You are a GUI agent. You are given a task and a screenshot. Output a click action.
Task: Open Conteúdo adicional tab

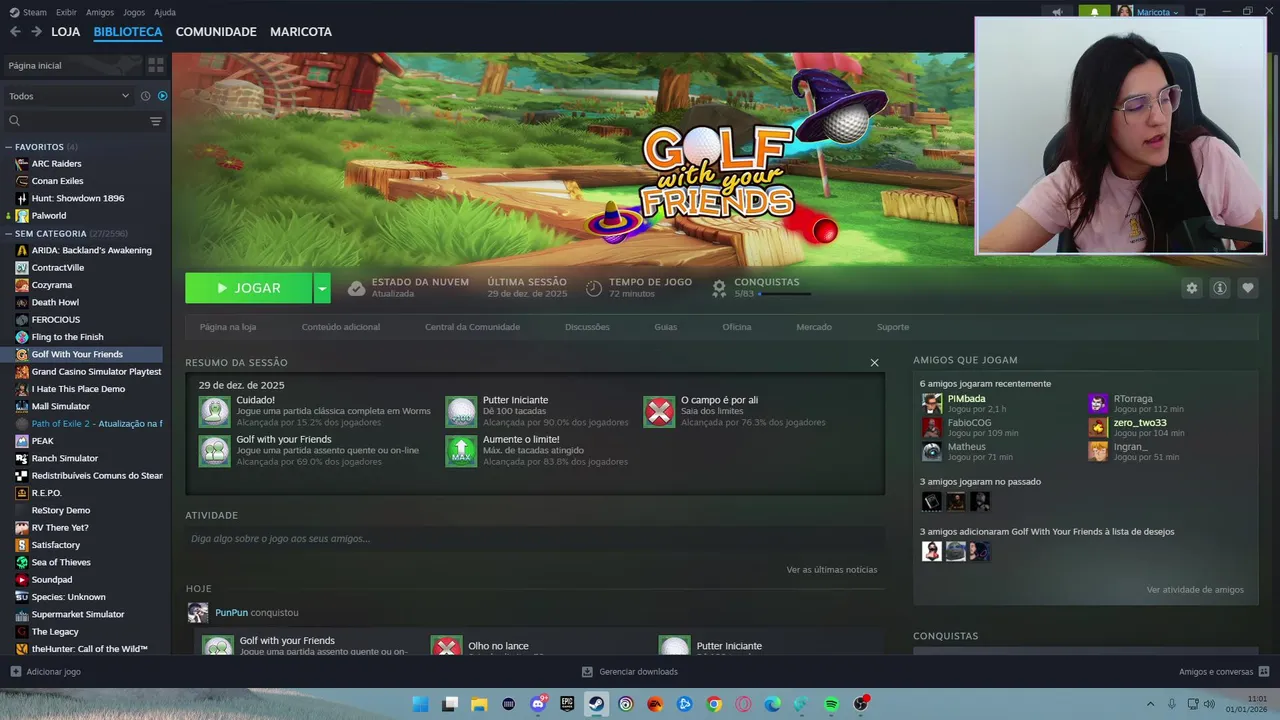tap(341, 327)
